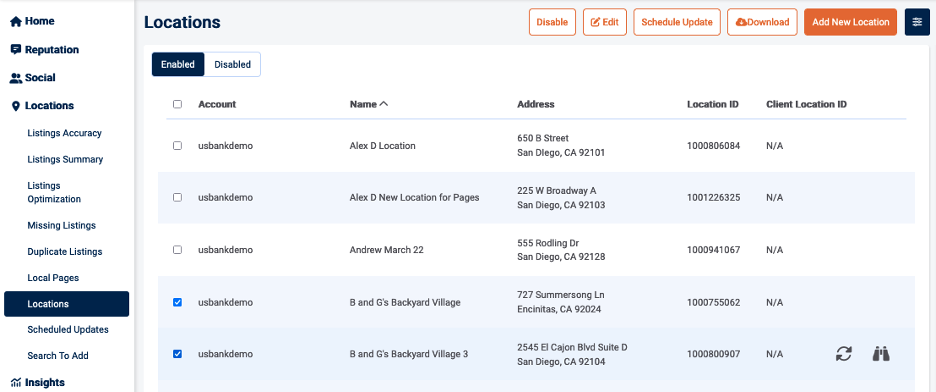The image size is (936, 392).
Task: Go to Listings Optimization
Action: coord(54,192)
